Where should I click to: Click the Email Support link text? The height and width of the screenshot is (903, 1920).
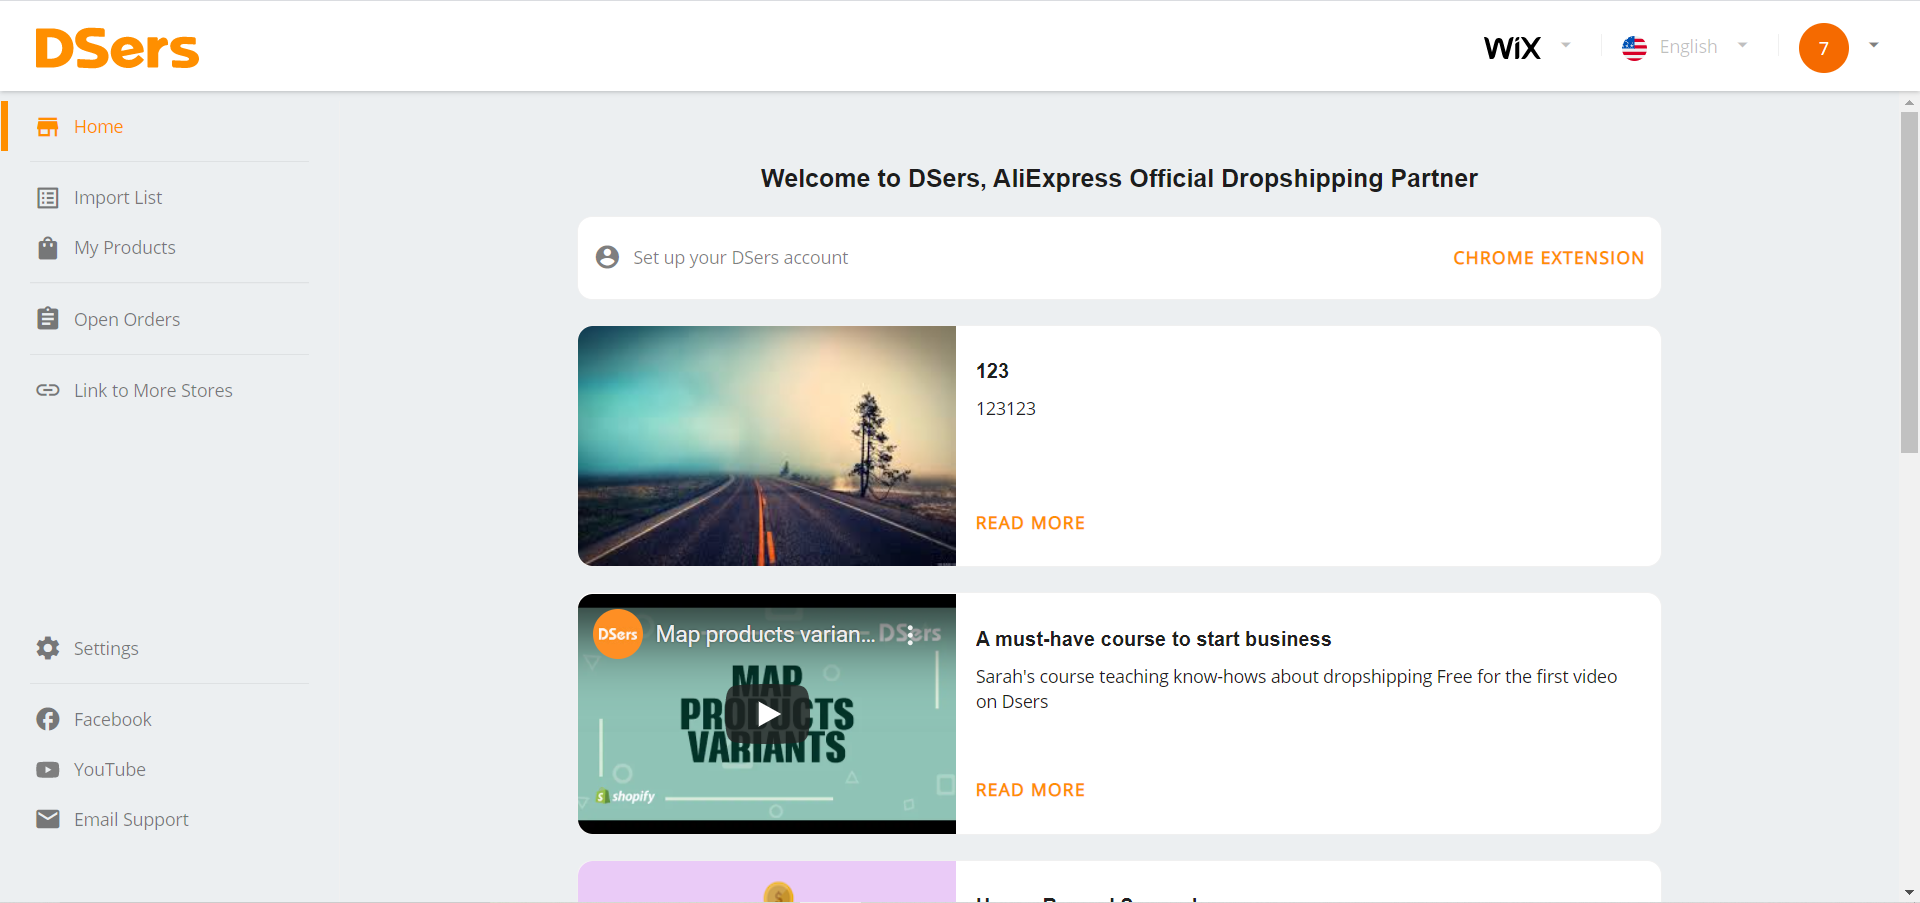pyautogui.click(x=131, y=820)
